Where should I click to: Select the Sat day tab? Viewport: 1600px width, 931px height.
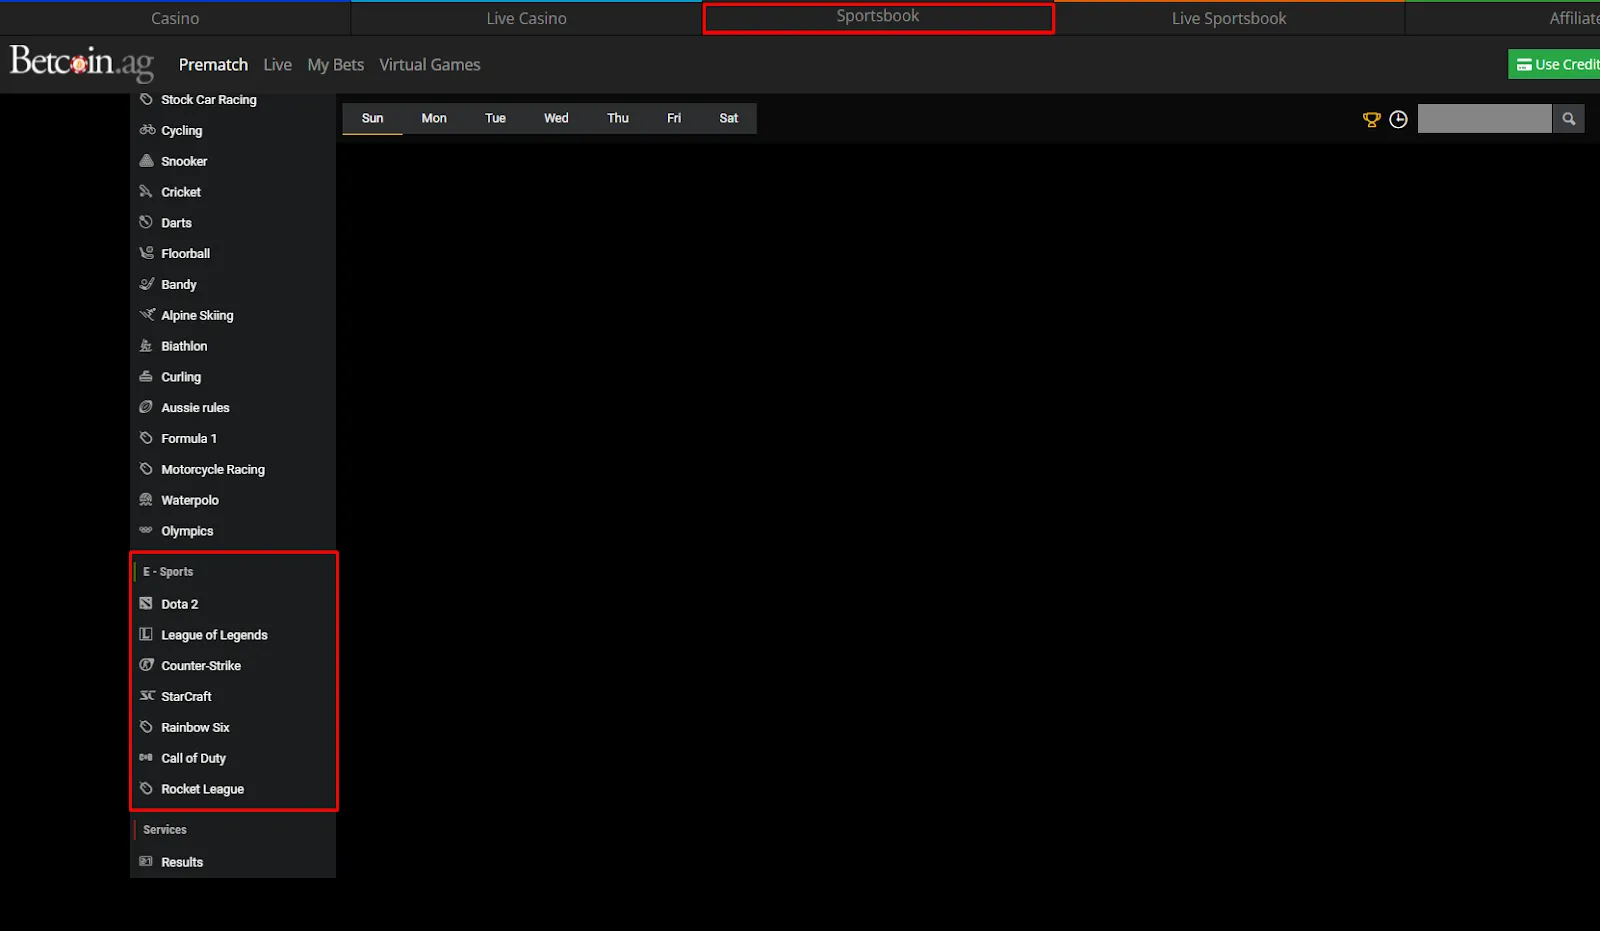tap(728, 118)
